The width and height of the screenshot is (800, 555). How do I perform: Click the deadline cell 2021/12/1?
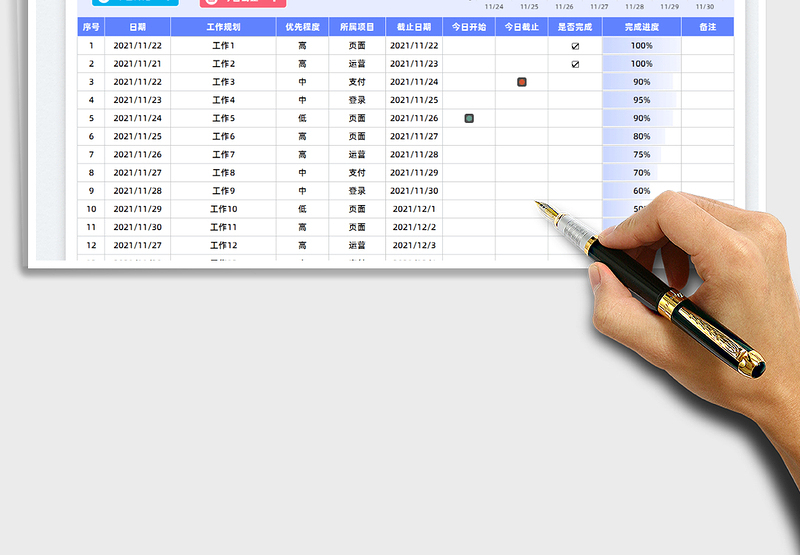click(414, 209)
